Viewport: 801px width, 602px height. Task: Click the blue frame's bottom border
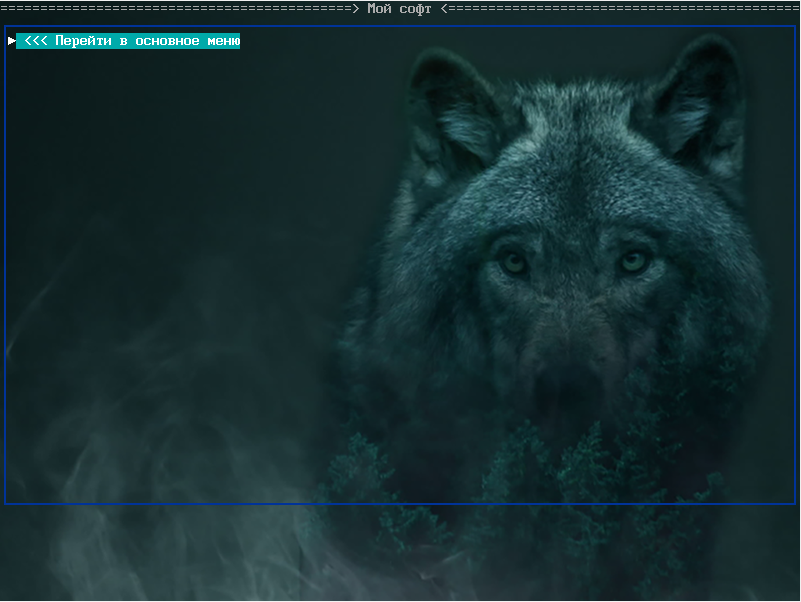pos(400,503)
